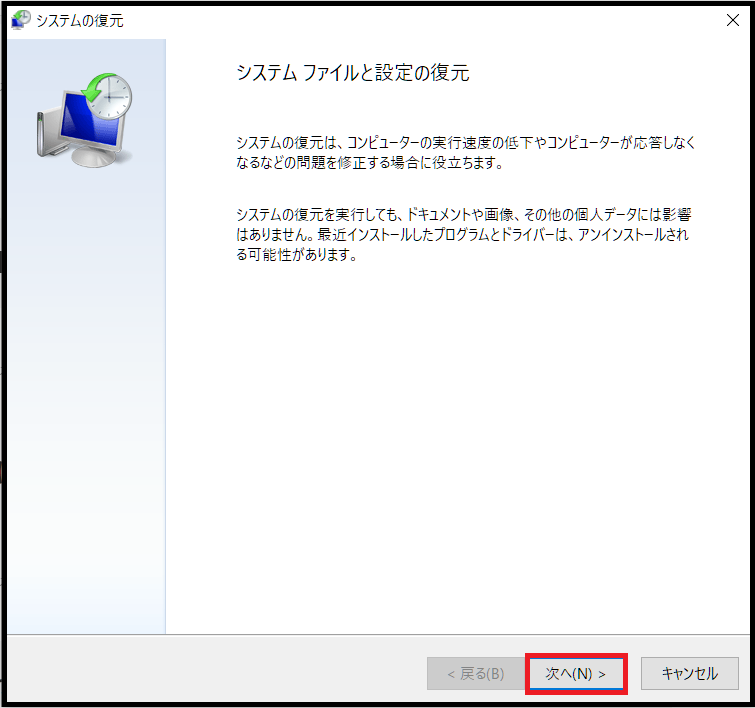
Task: Click the first paragraph starting システムの復元は、コンピューター
Action: [464, 143]
